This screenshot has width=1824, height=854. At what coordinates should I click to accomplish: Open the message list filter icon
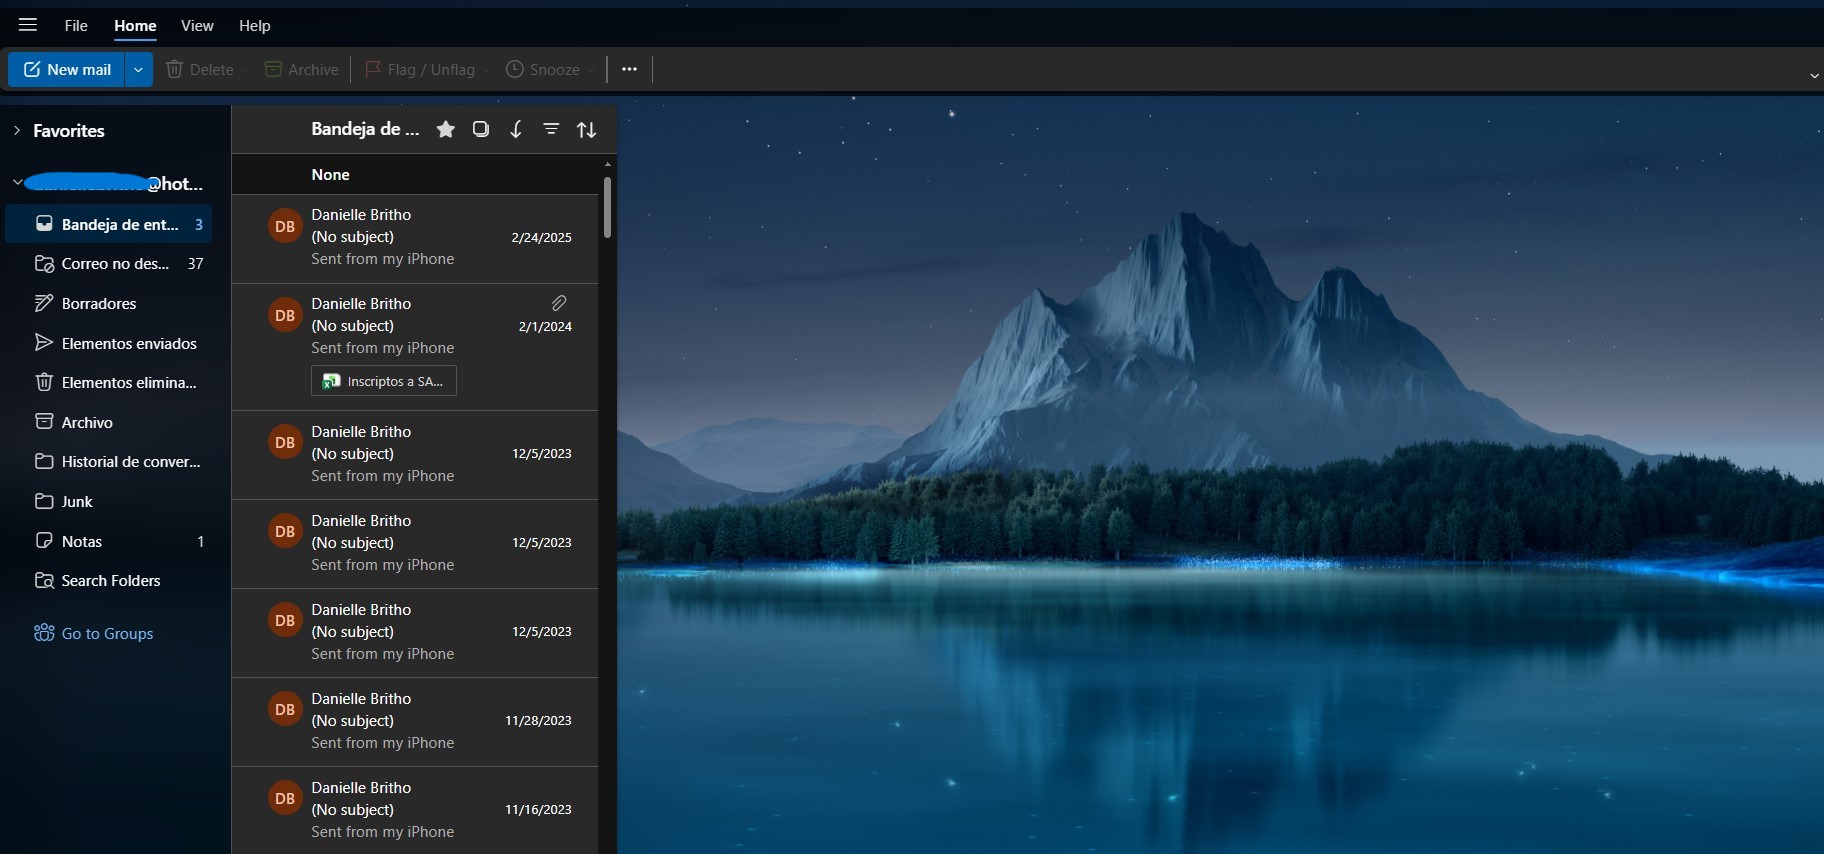551,129
